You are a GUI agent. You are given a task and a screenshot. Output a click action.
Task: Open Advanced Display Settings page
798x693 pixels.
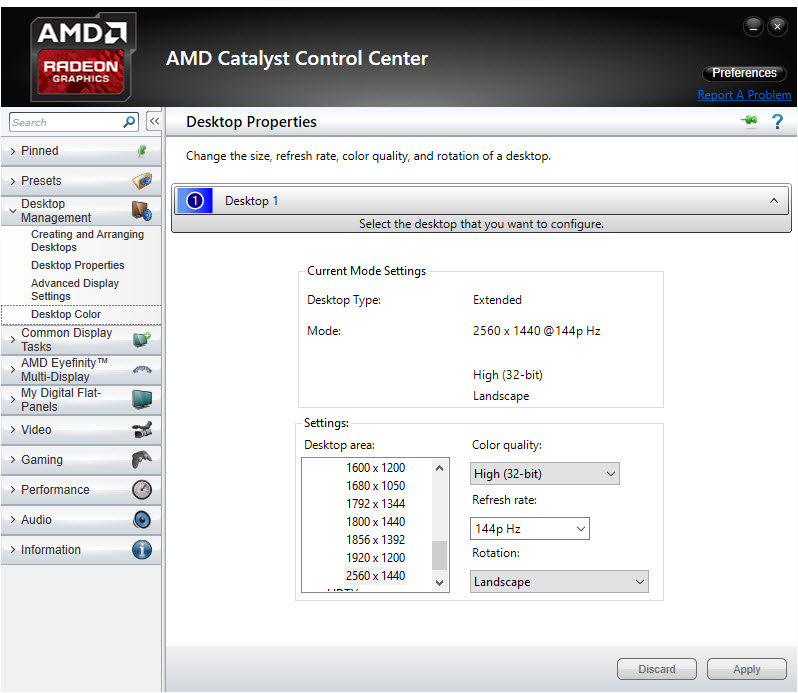pyautogui.click(x=75, y=290)
